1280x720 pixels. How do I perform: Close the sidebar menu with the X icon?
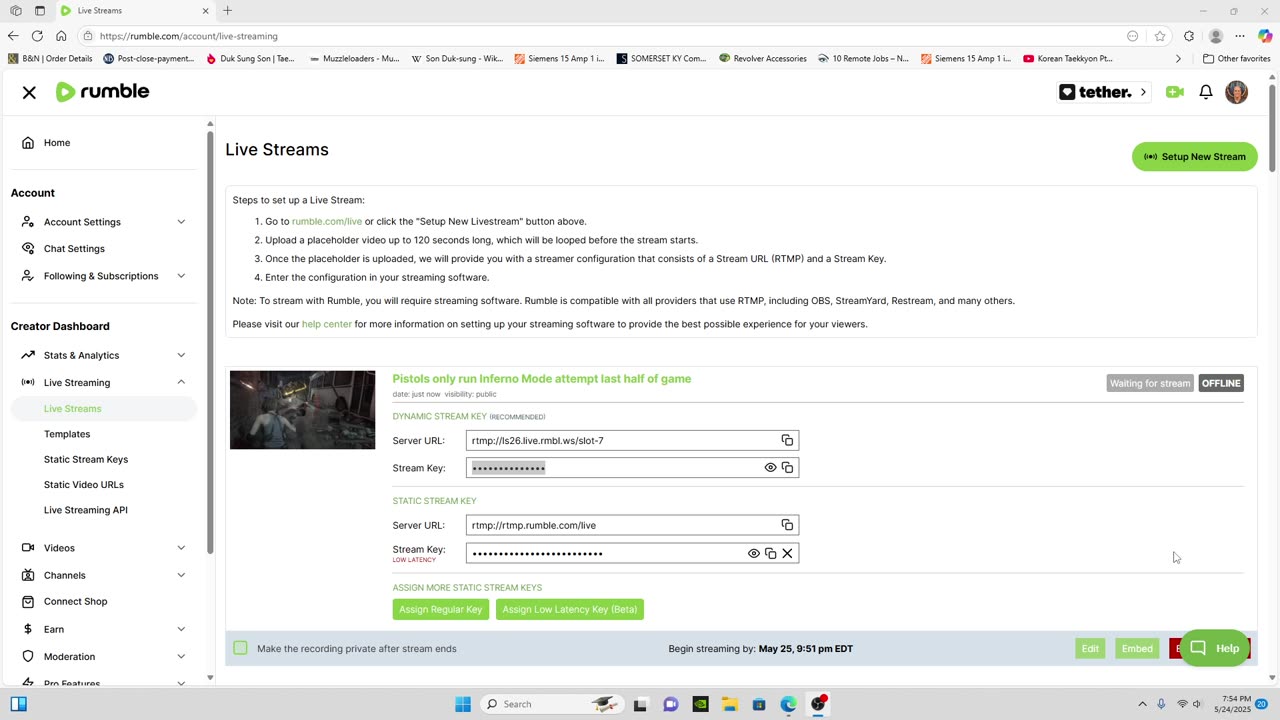pyautogui.click(x=29, y=92)
